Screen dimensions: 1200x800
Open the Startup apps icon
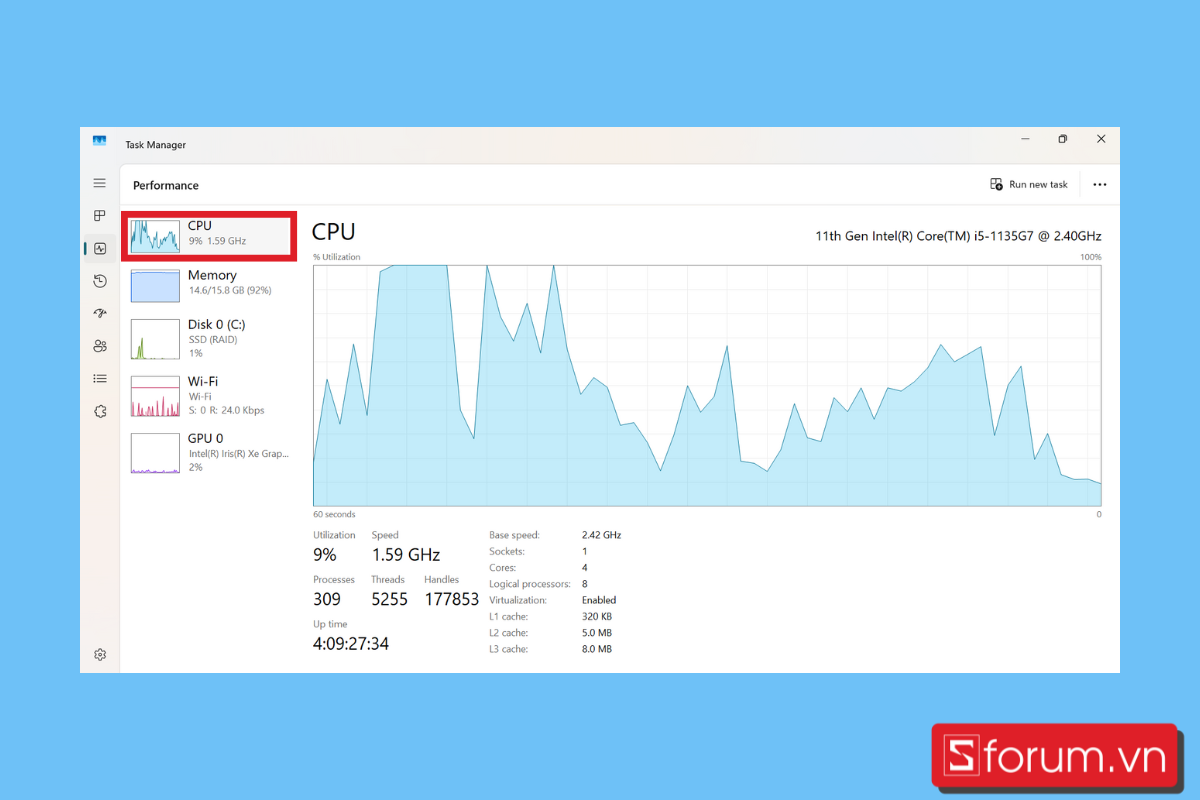(100, 313)
